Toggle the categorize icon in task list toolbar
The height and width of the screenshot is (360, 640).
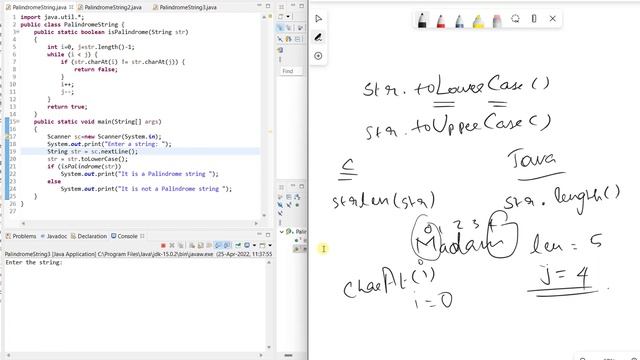point(280,28)
